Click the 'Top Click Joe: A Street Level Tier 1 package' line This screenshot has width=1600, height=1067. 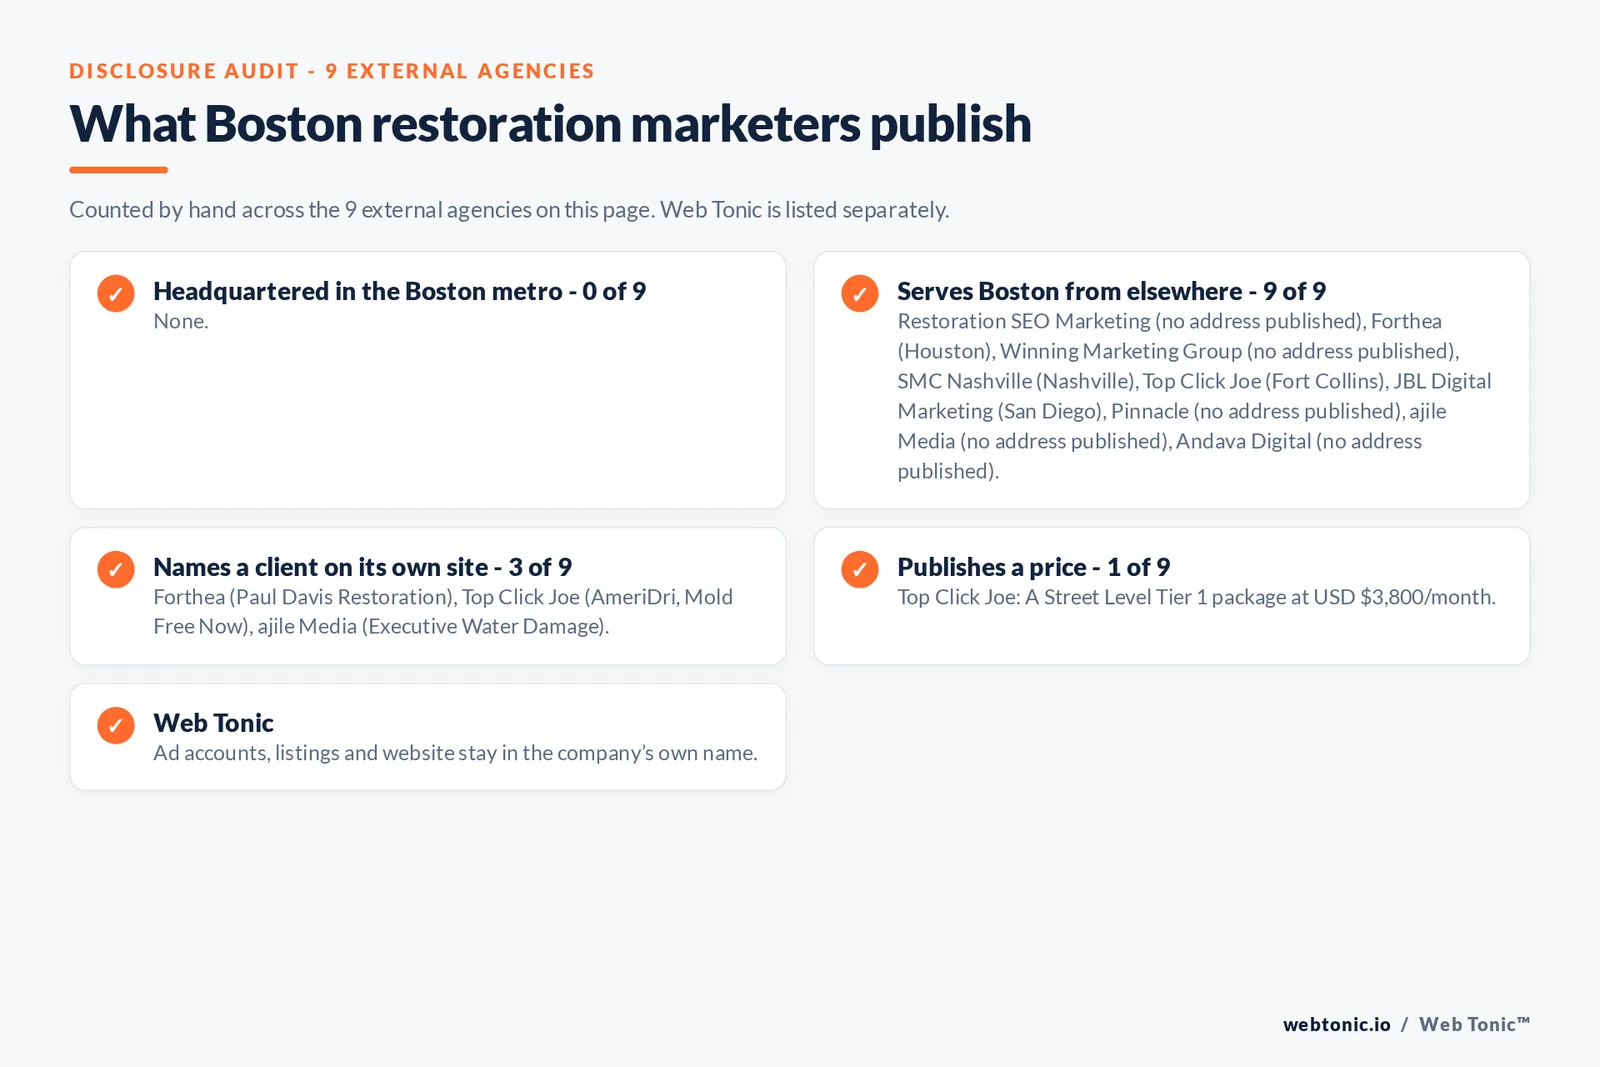pyautogui.click(x=1196, y=597)
